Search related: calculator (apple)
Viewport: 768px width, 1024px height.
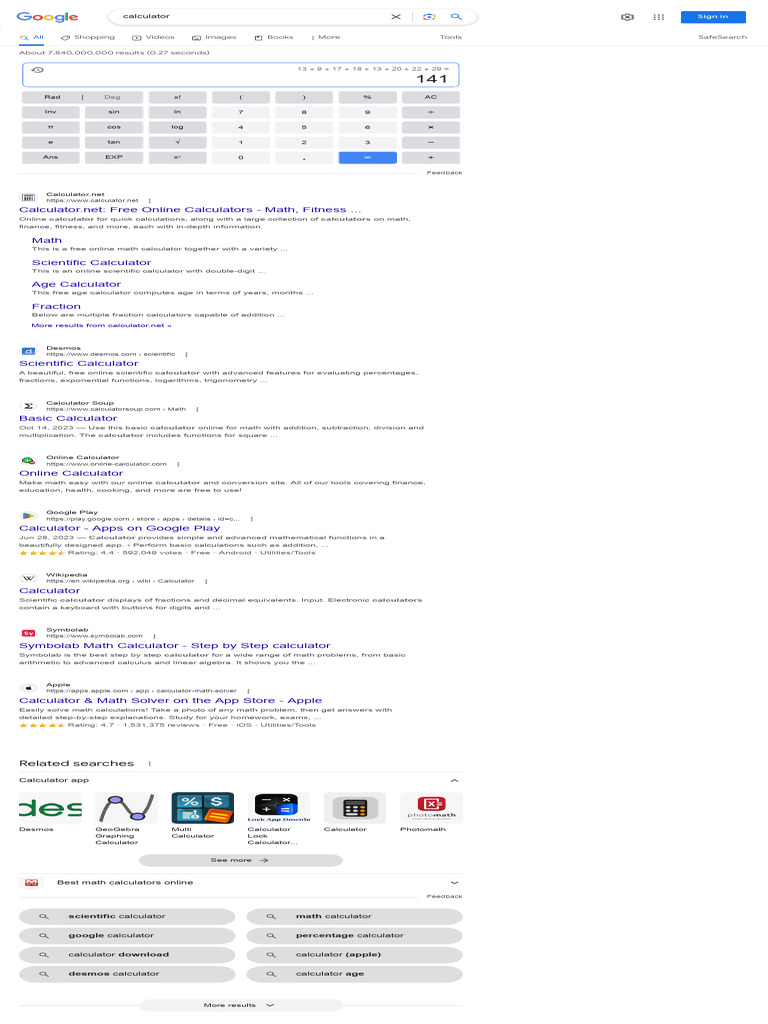point(355,955)
